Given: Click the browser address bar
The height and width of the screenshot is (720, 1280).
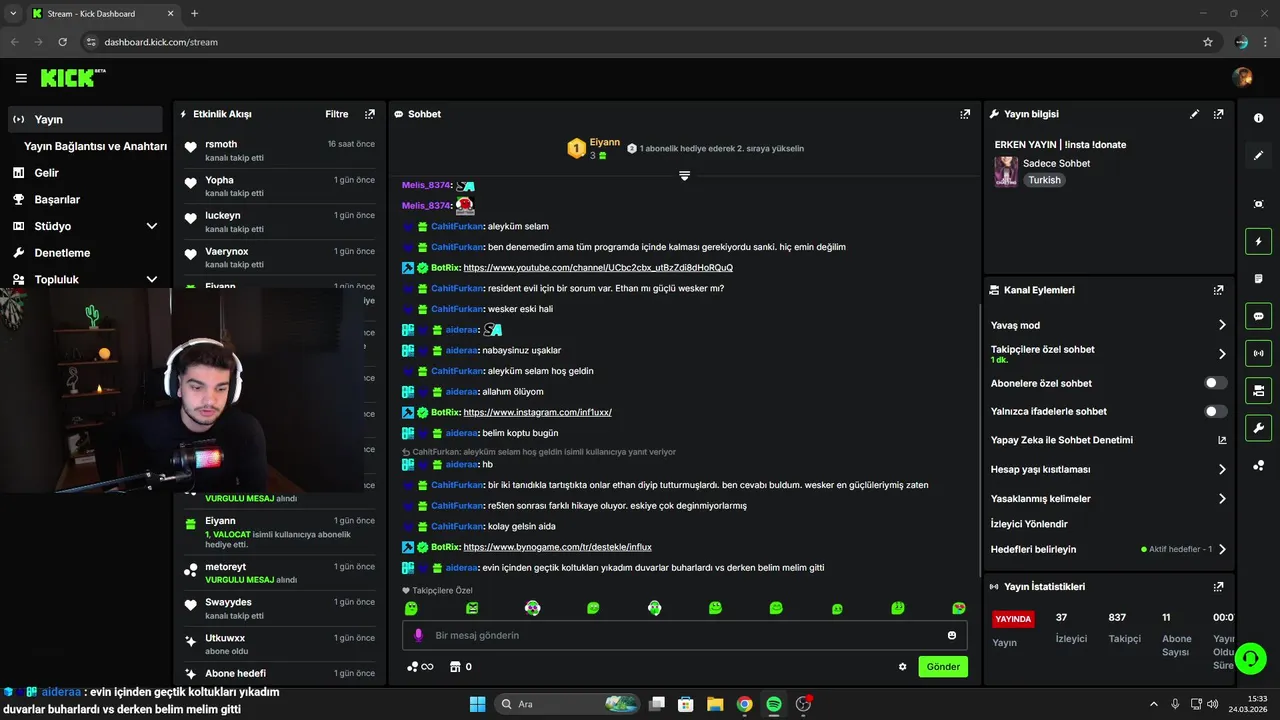Looking at the screenshot, I should (640, 42).
